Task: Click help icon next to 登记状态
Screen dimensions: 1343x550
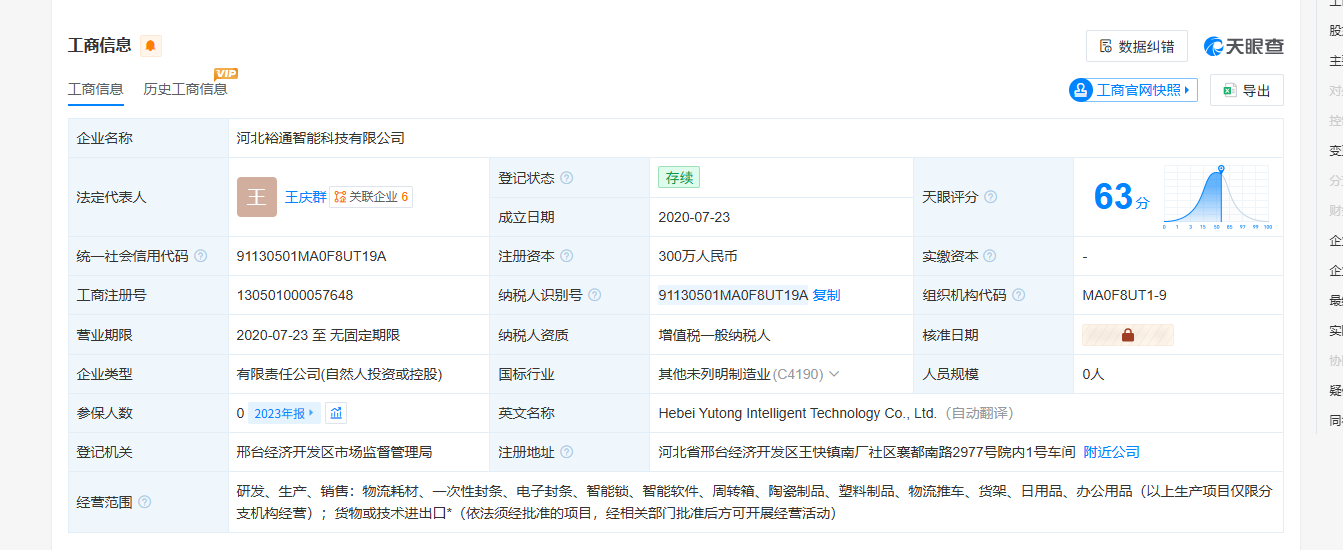Action: pyautogui.click(x=567, y=178)
